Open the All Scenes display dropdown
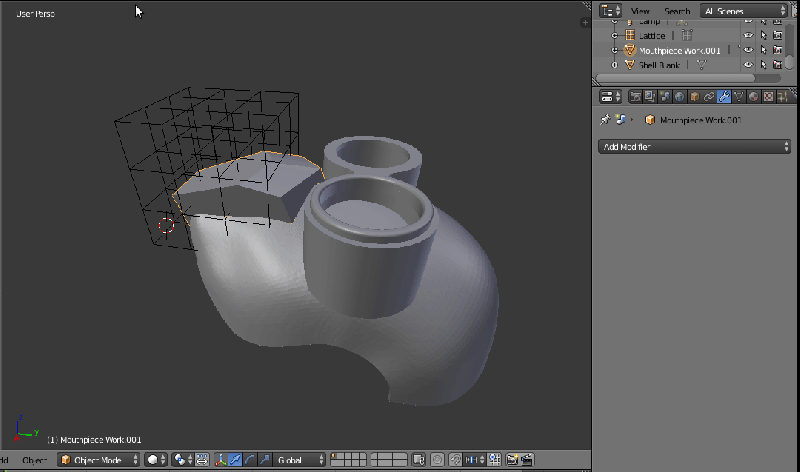 (744, 11)
